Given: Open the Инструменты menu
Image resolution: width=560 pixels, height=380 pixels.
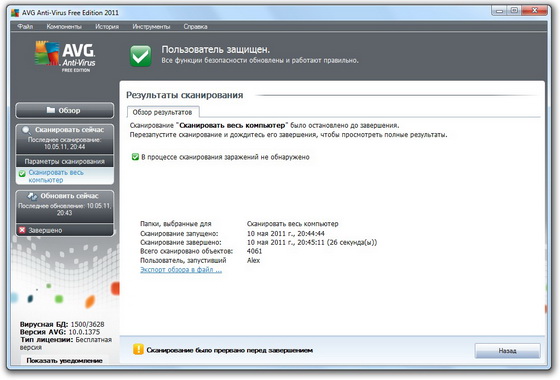Looking at the screenshot, I should 151,26.
